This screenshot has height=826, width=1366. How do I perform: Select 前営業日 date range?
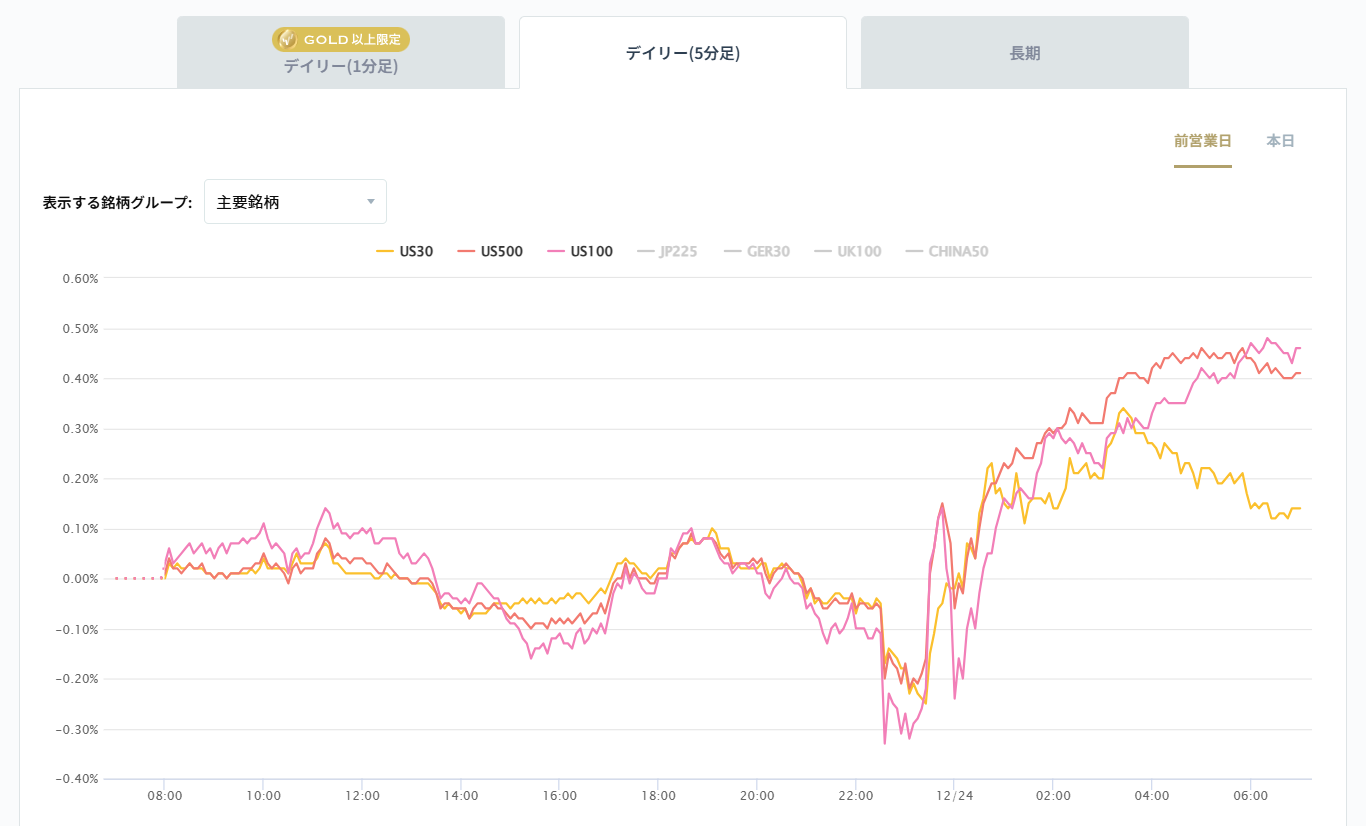pos(1202,141)
